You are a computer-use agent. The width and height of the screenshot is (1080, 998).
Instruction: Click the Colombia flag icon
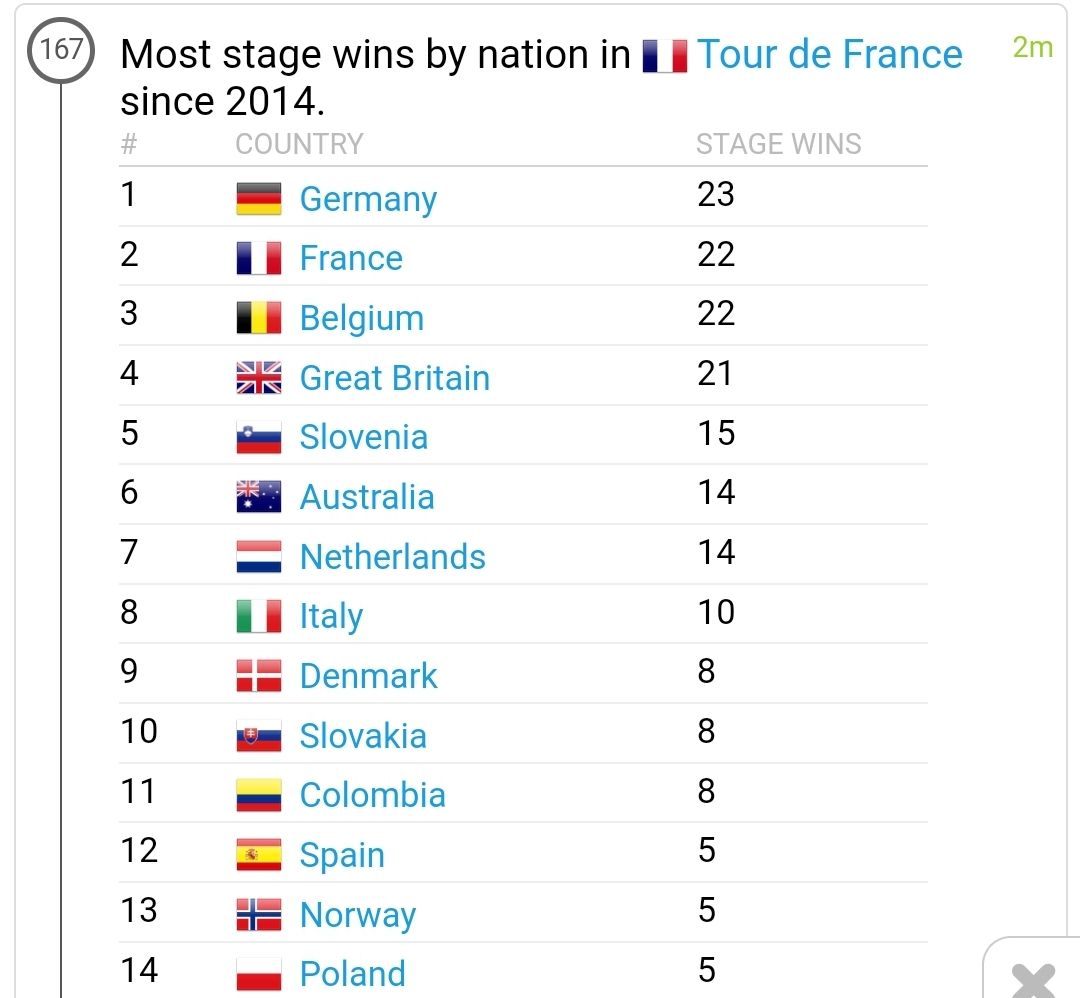pyautogui.click(x=259, y=795)
